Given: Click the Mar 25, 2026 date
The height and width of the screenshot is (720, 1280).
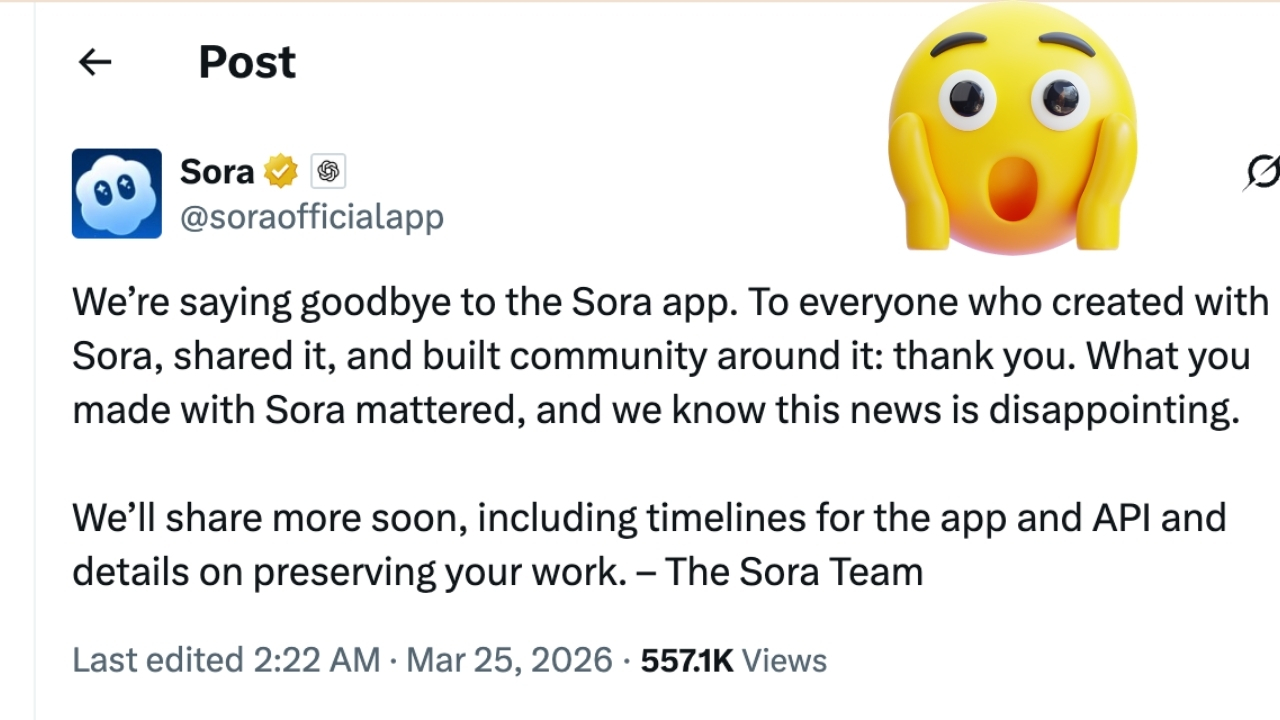Looking at the screenshot, I should click(509, 660).
